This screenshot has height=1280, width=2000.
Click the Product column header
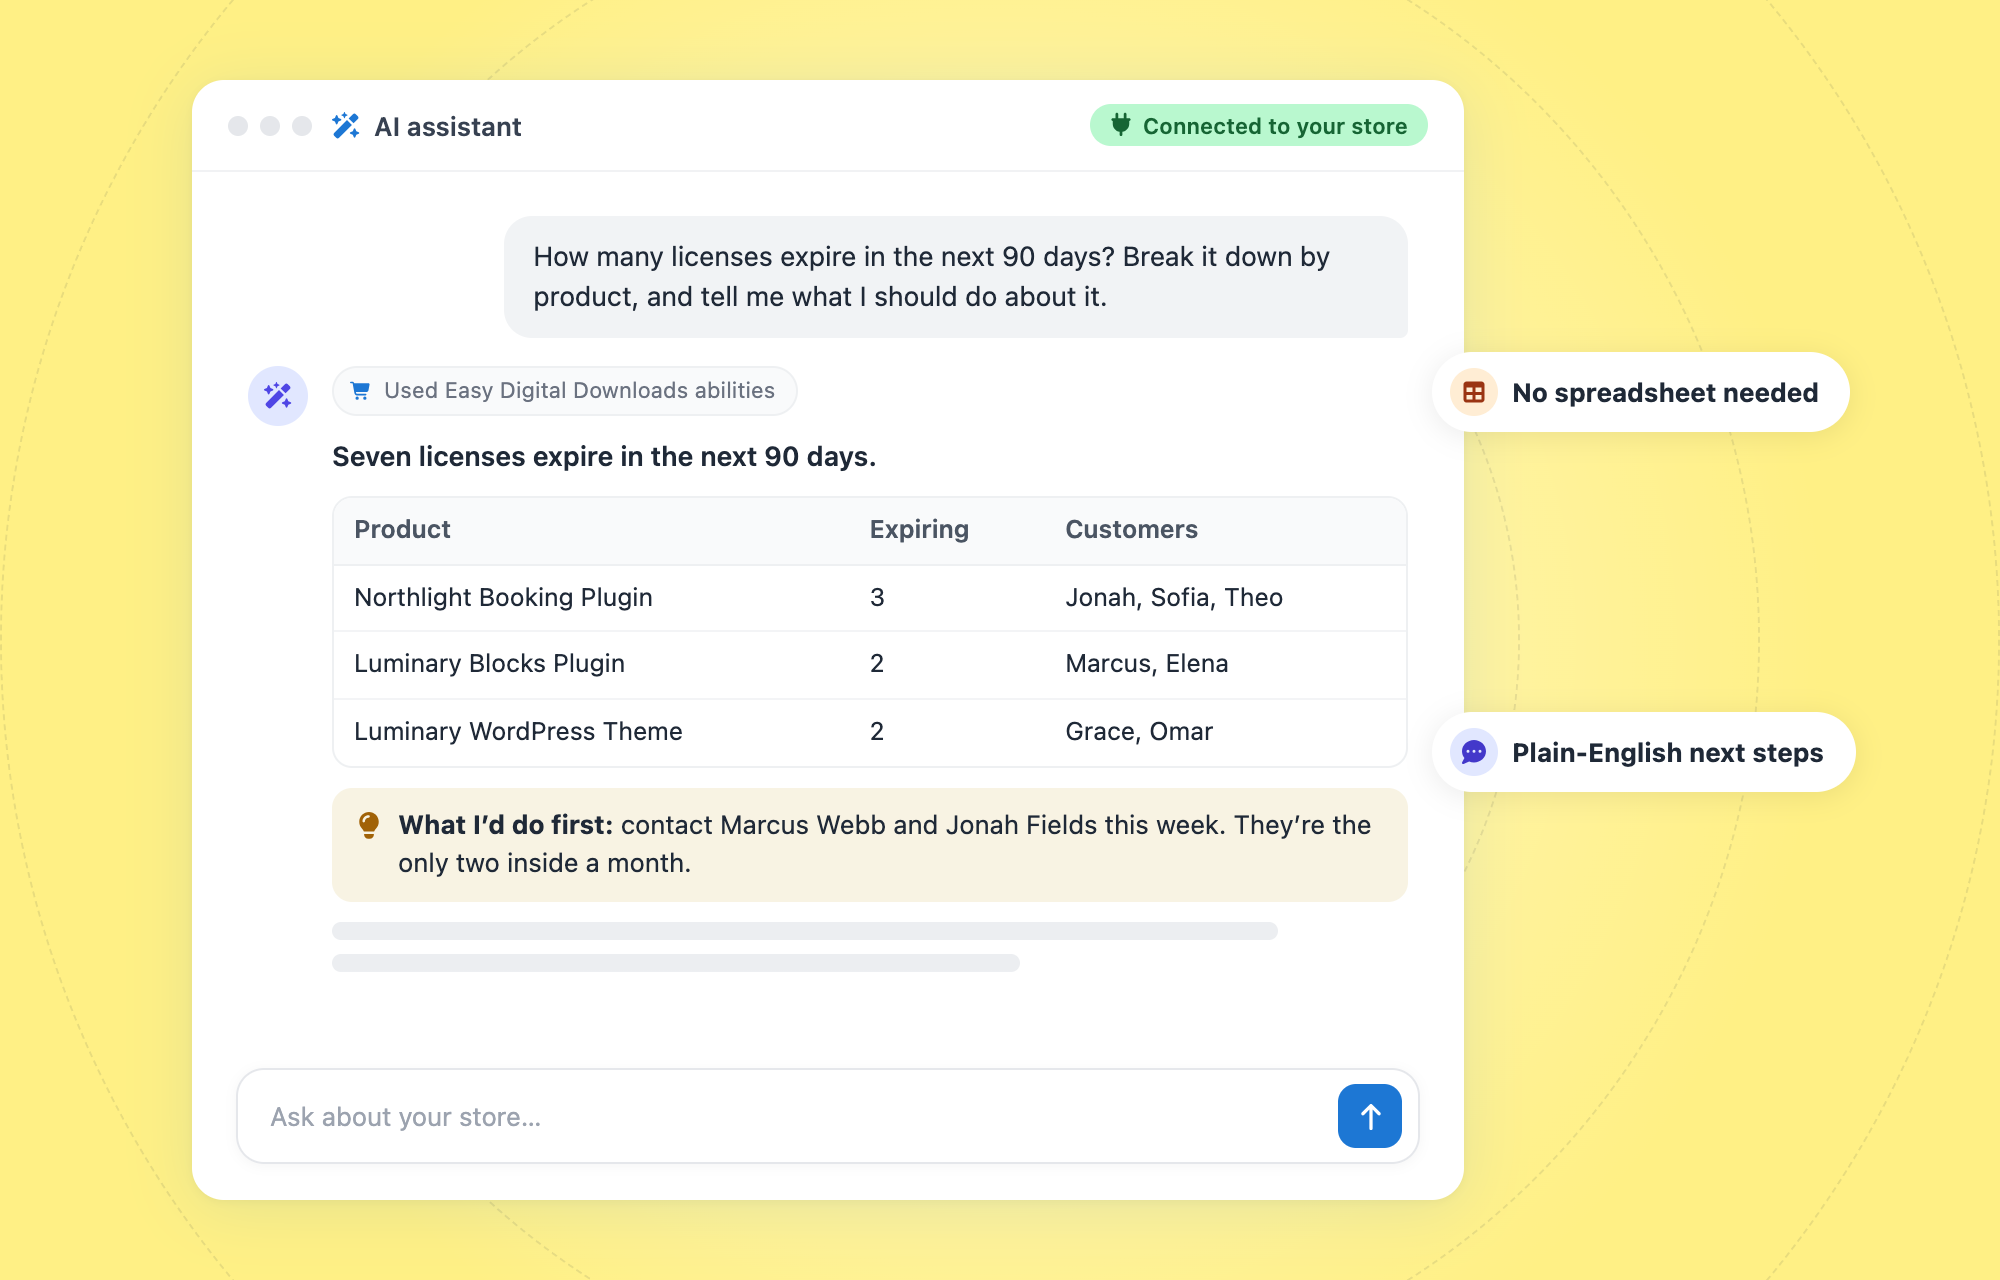[x=402, y=529]
